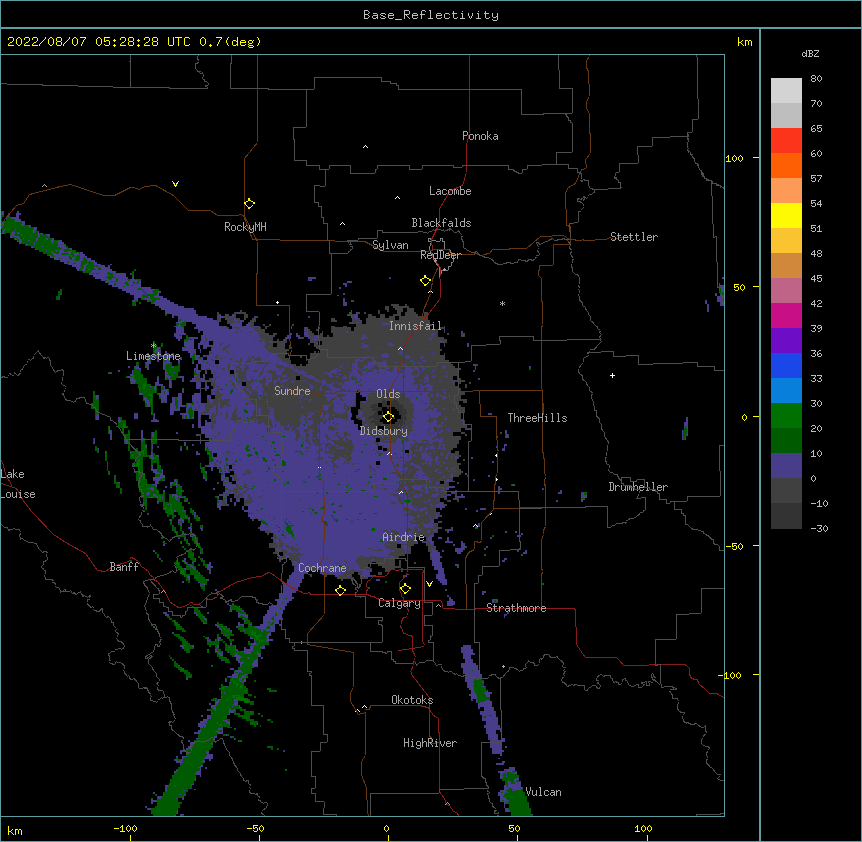The image size is (862, 842).
Task: Click the Olds city label
Action: [388, 394]
